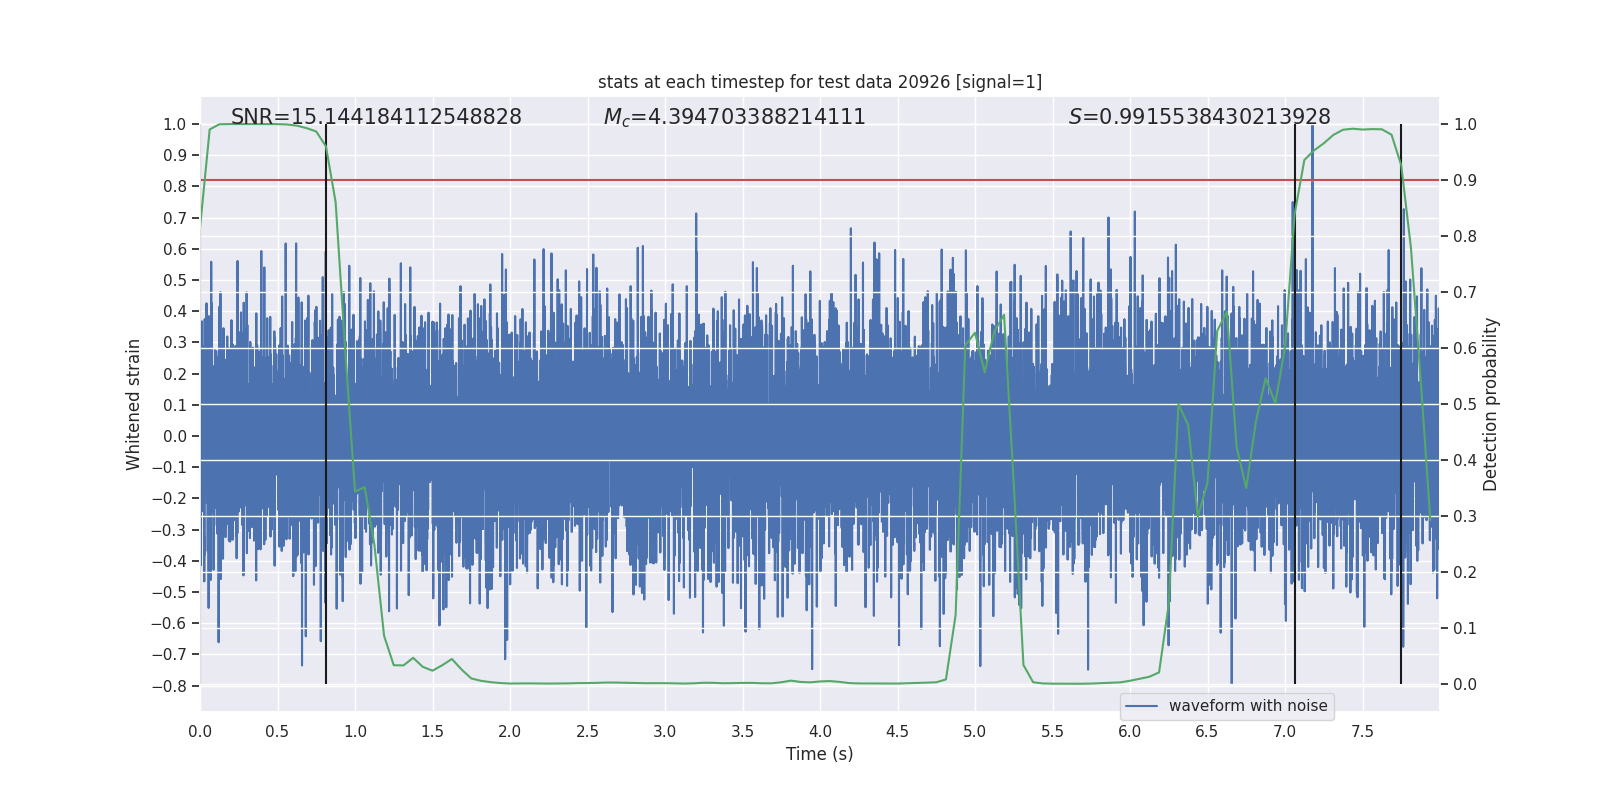Click the 4.0 tick on the time axis
Viewport: 1600px width, 800px height.
click(x=820, y=731)
